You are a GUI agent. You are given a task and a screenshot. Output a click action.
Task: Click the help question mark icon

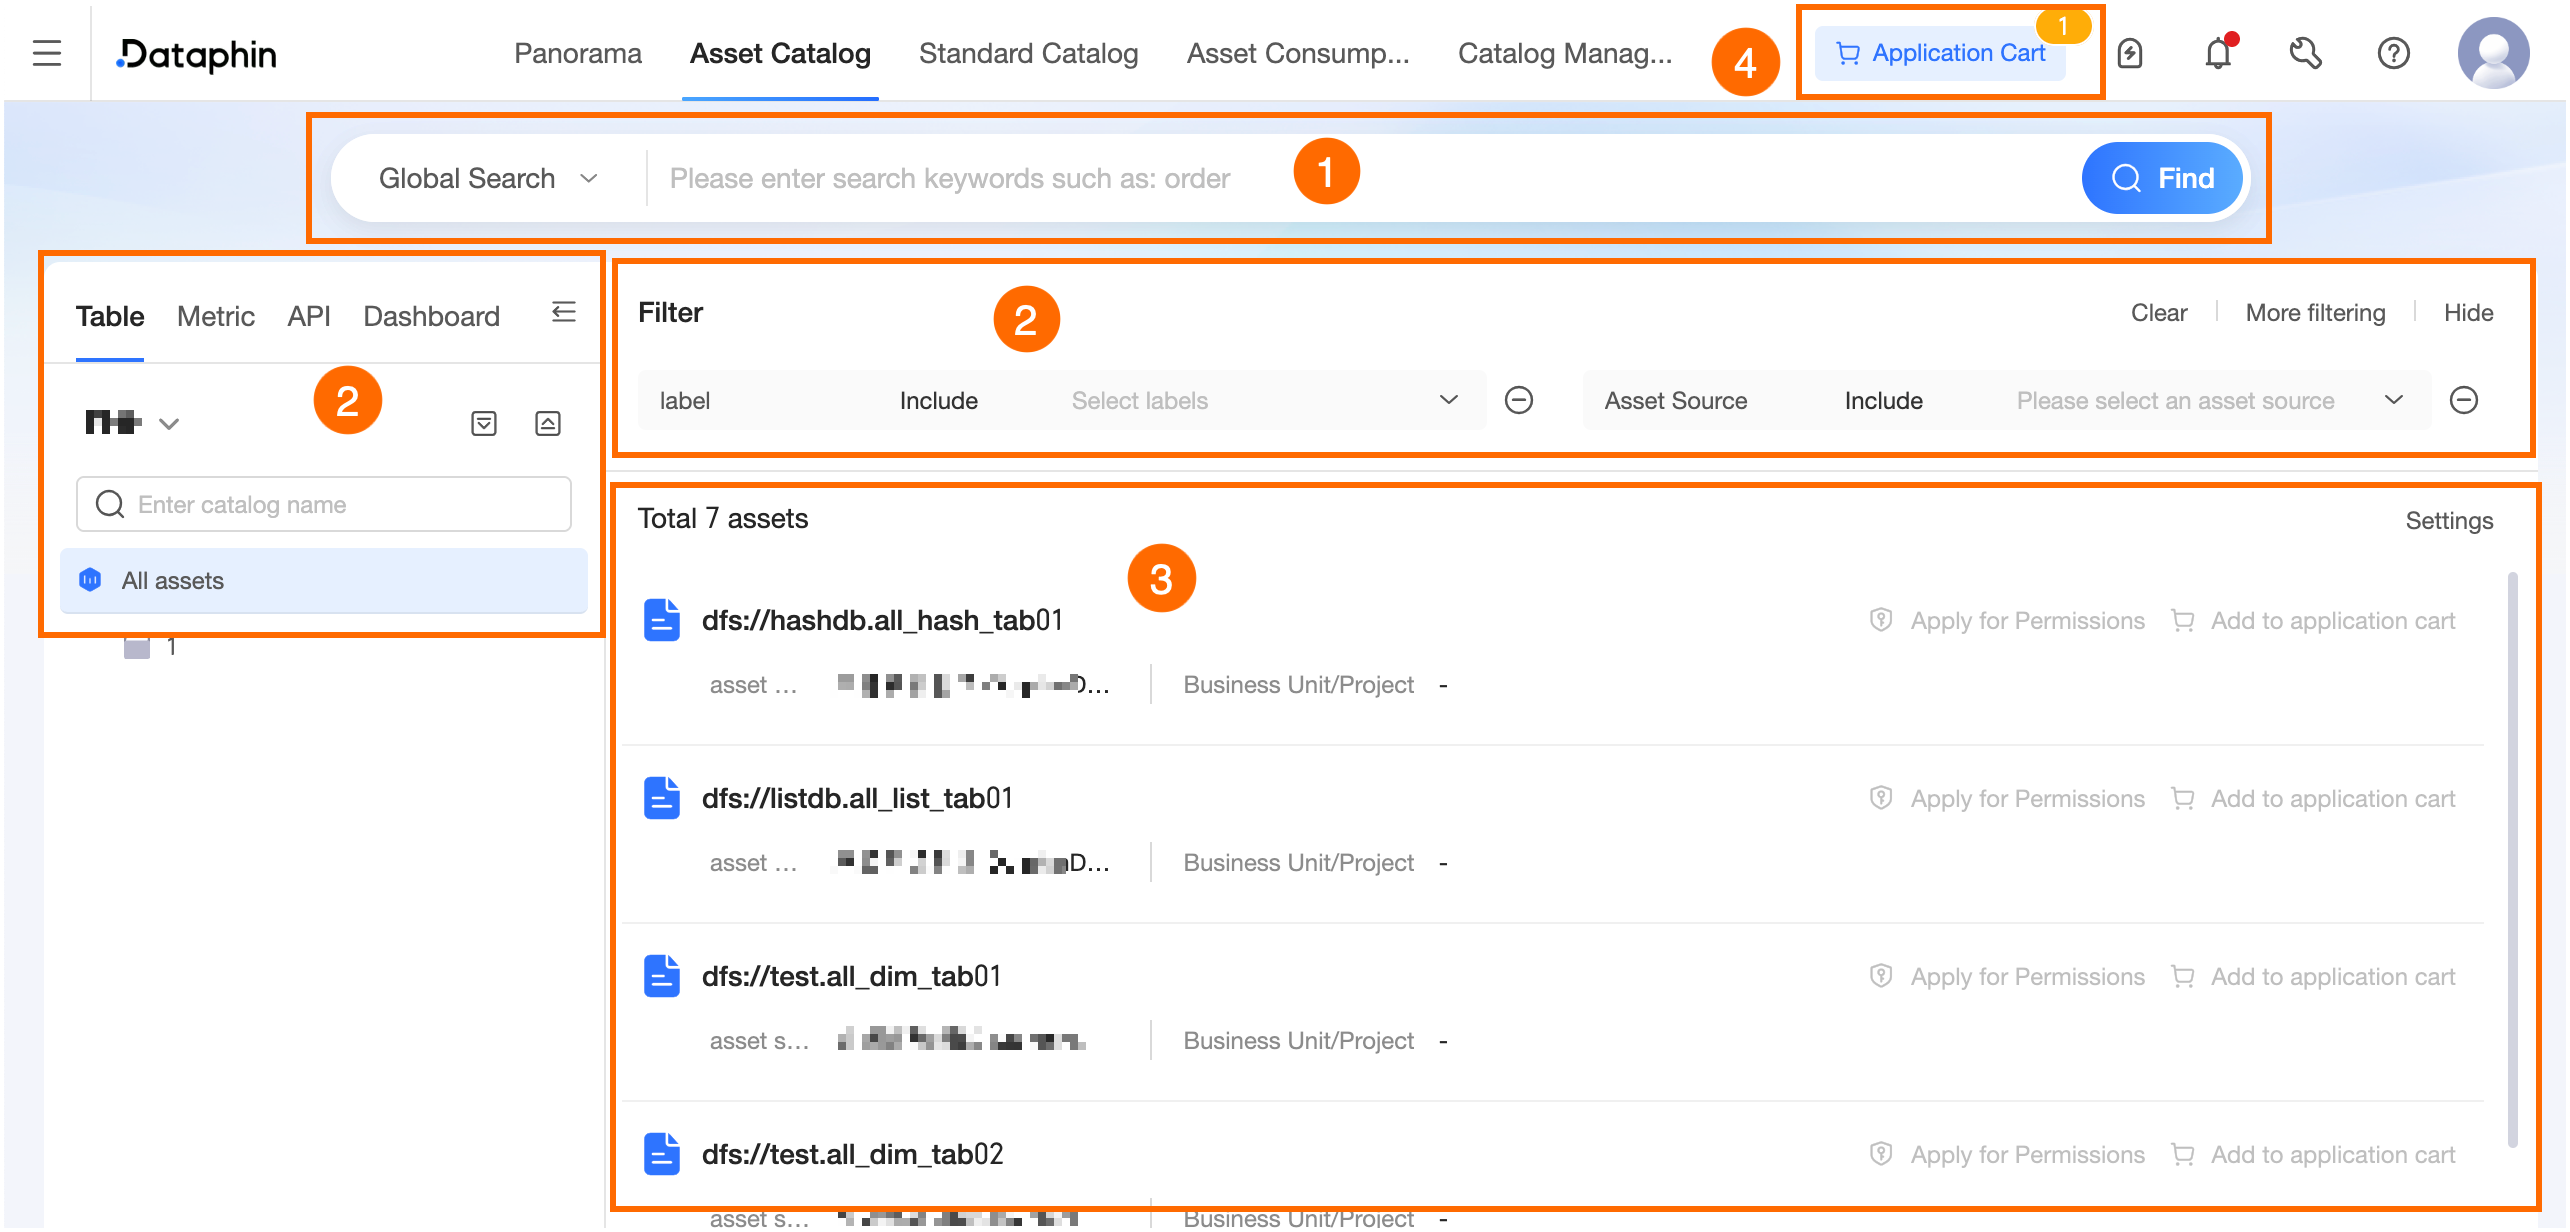[x=2393, y=53]
